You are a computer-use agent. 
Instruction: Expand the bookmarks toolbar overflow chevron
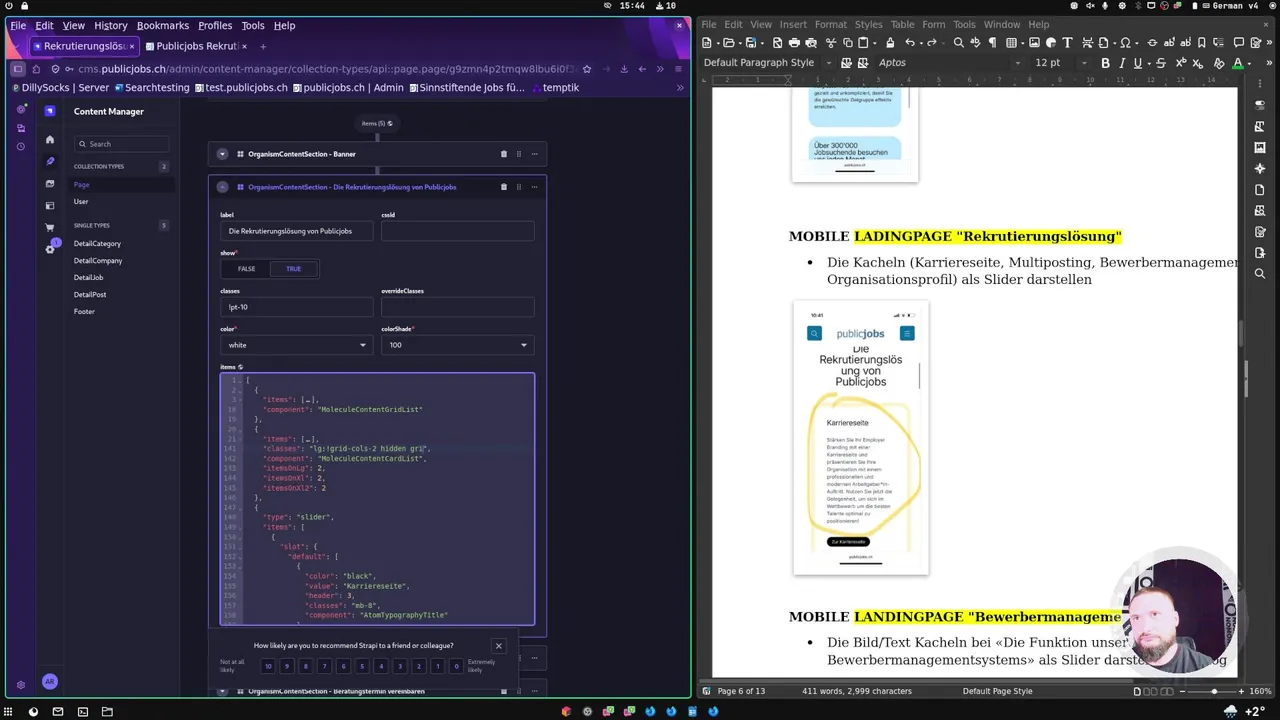click(680, 88)
